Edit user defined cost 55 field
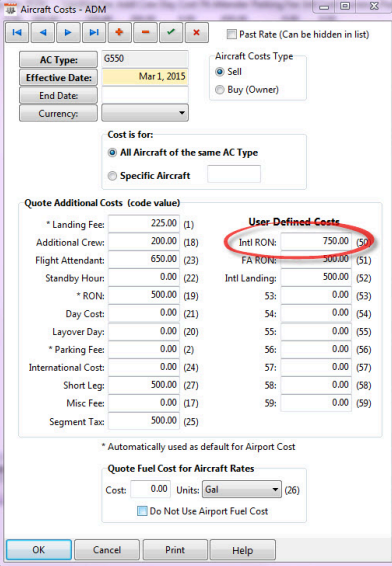 coord(316,331)
